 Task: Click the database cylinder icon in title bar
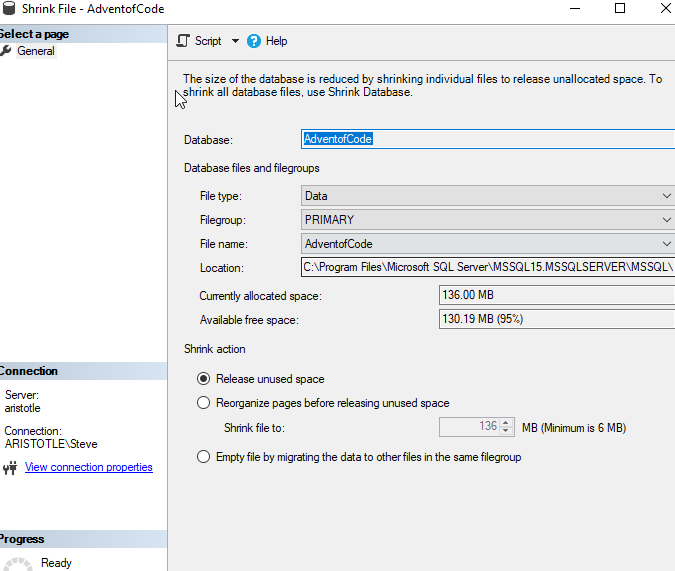coord(9,8)
